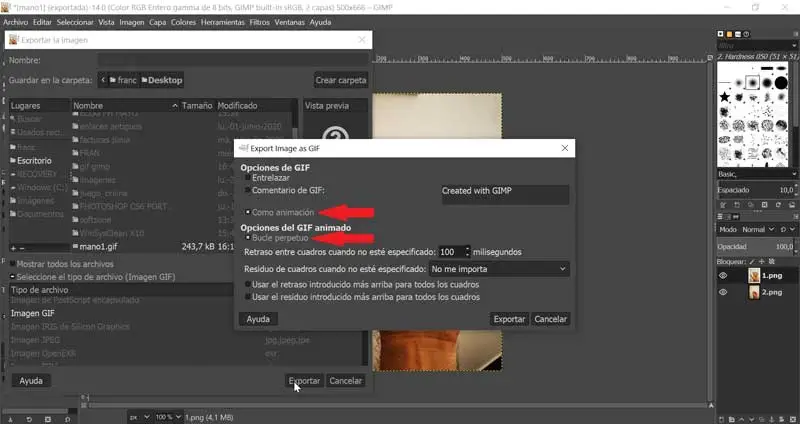Select the mano1.gif file row
800x424 pixels.
(x=153, y=246)
